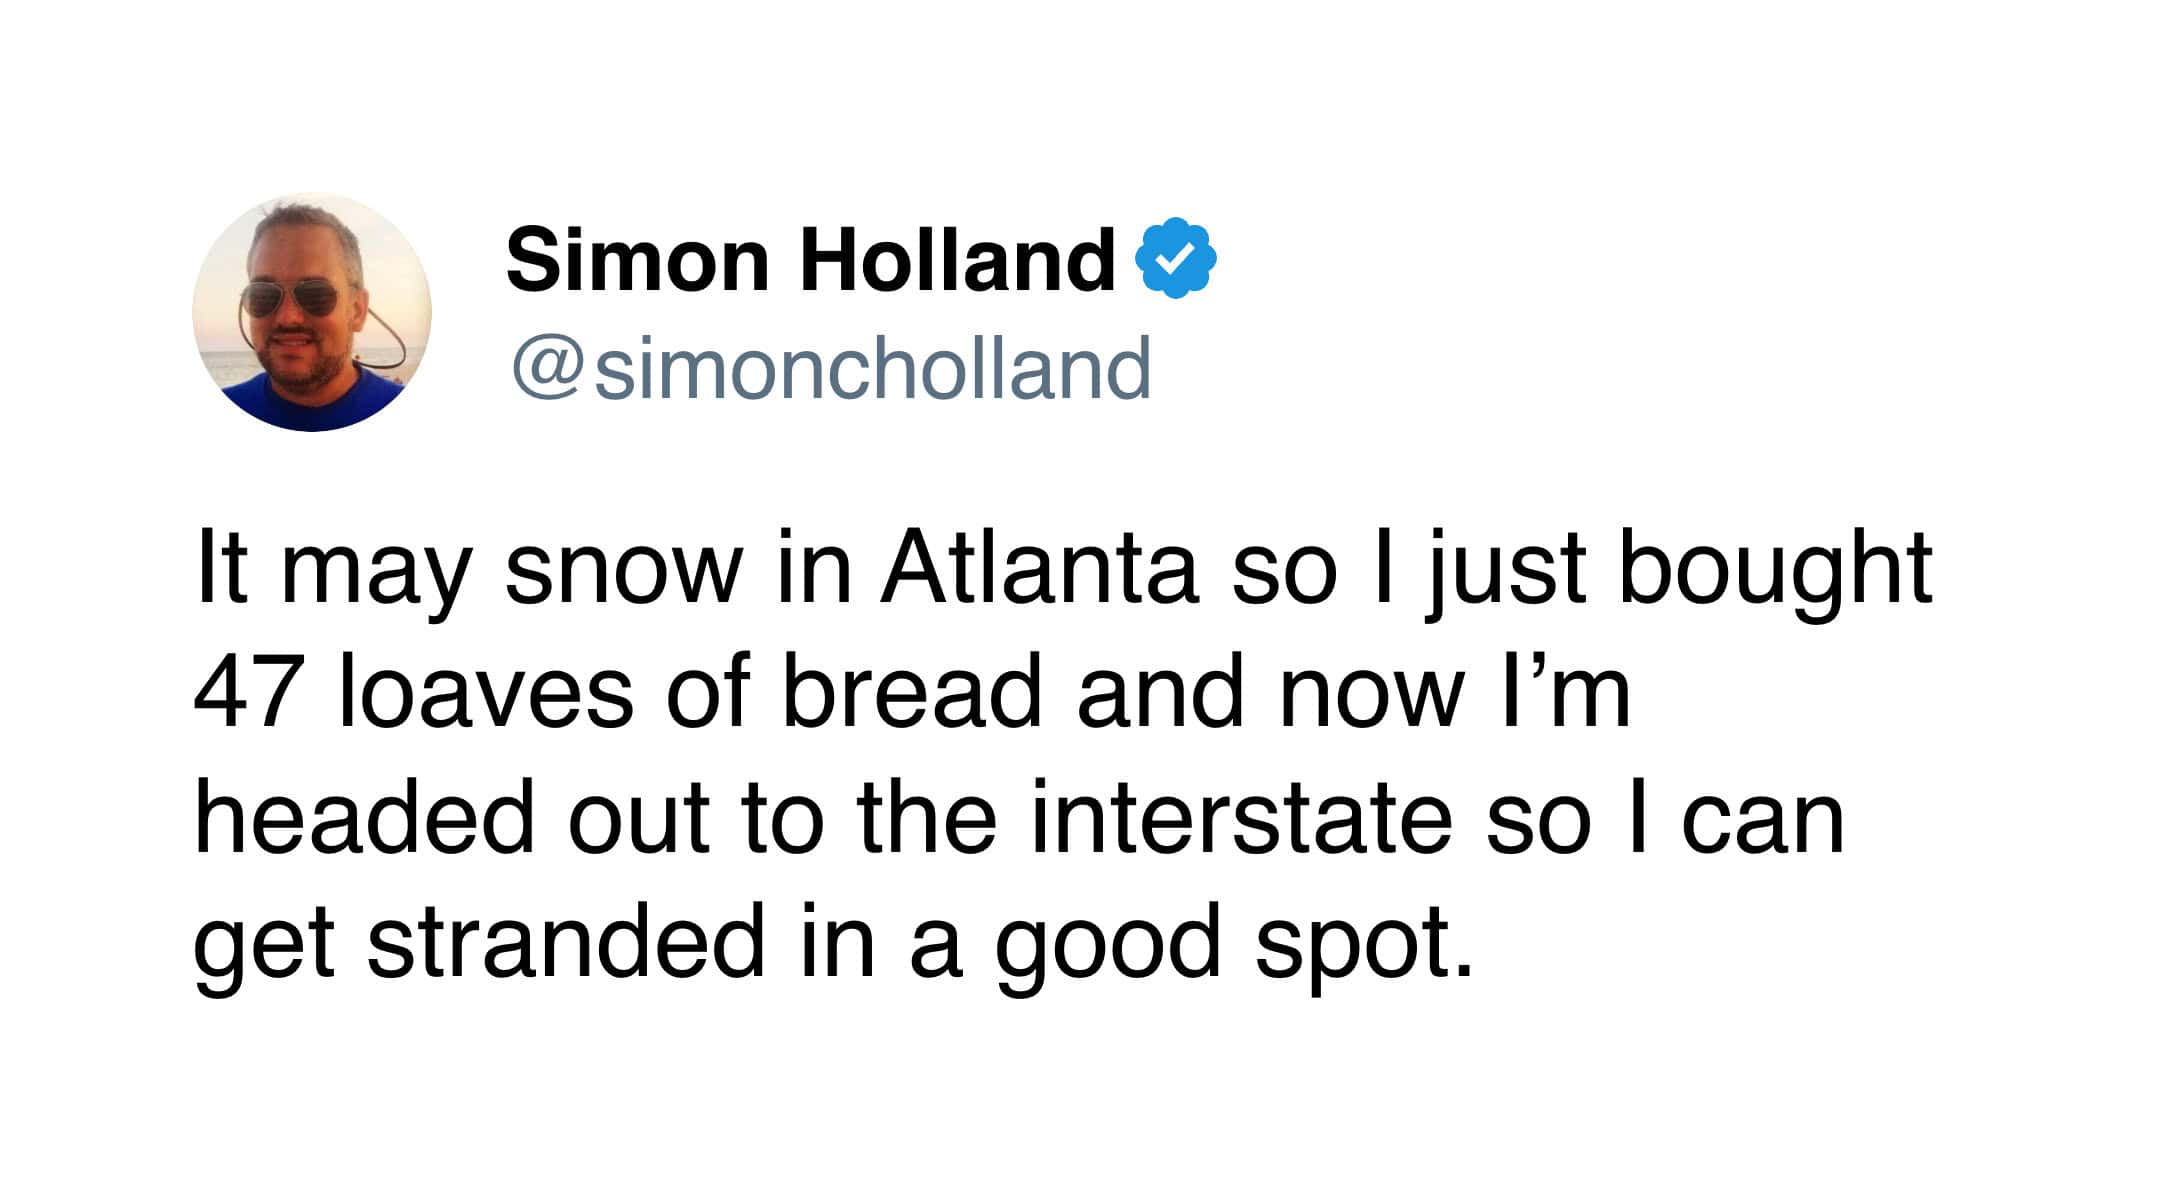Click the word "Holland" in the display name

[957, 260]
